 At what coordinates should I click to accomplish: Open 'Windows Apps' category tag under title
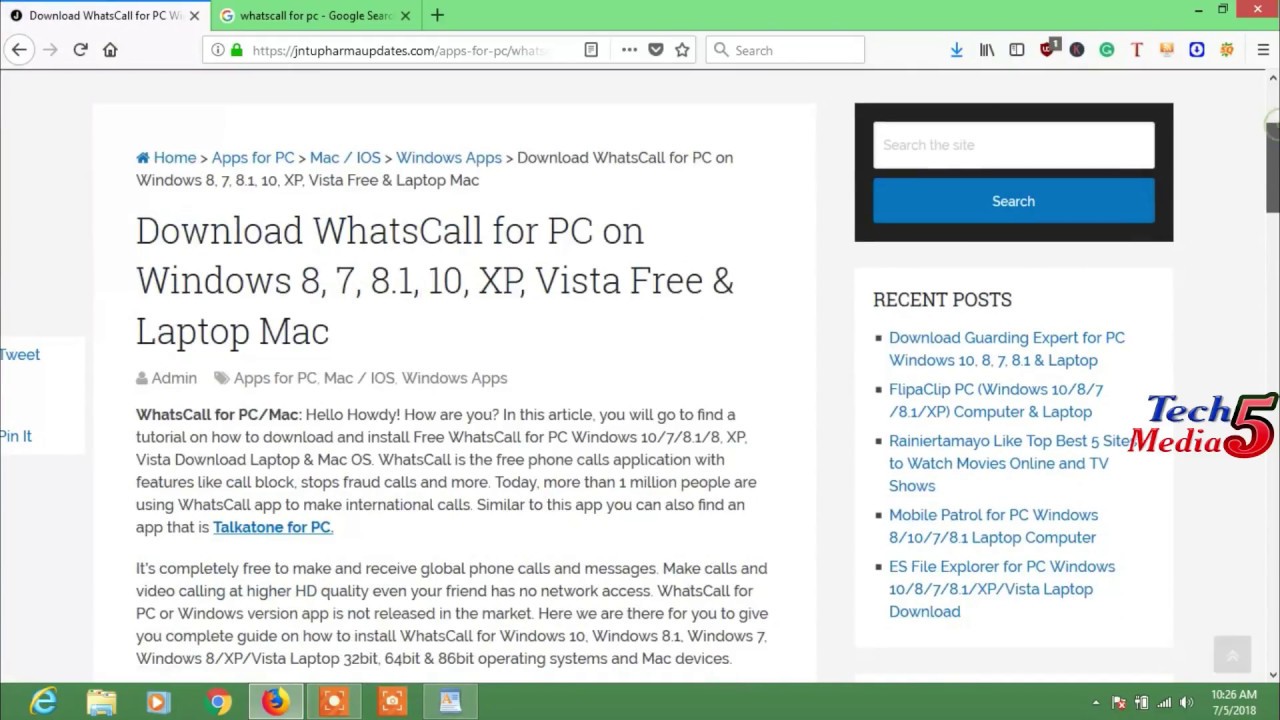[x=454, y=378]
